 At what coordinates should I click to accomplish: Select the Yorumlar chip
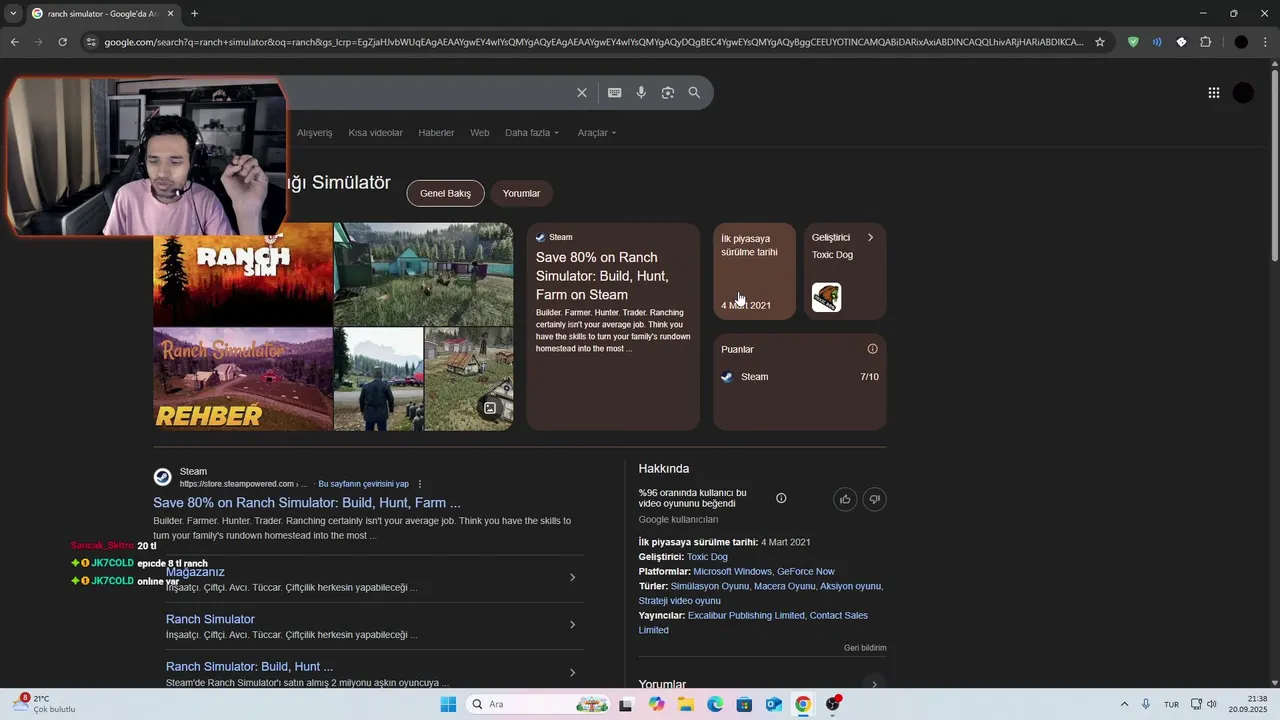tap(521, 193)
